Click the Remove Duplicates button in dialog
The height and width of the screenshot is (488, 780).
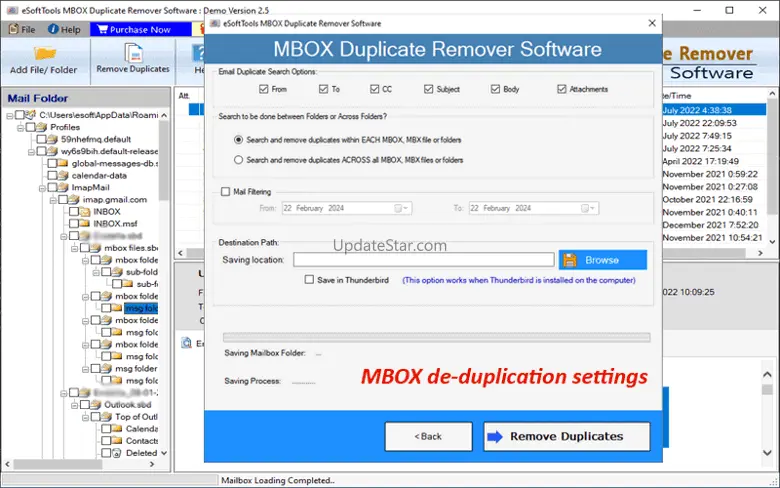(x=567, y=436)
